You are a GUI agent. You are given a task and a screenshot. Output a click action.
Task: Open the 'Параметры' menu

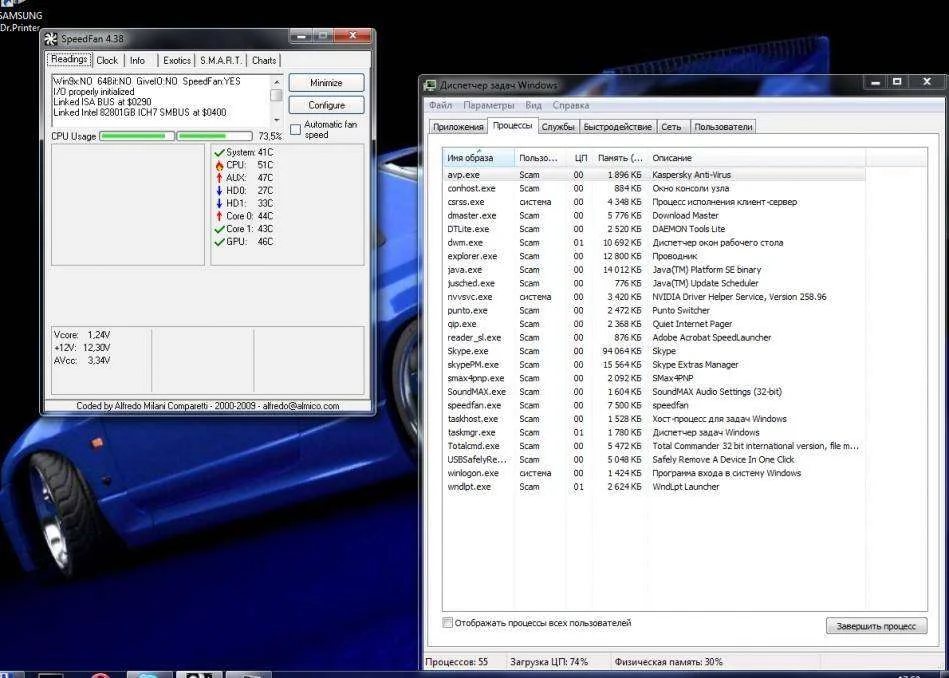(488, 105)
